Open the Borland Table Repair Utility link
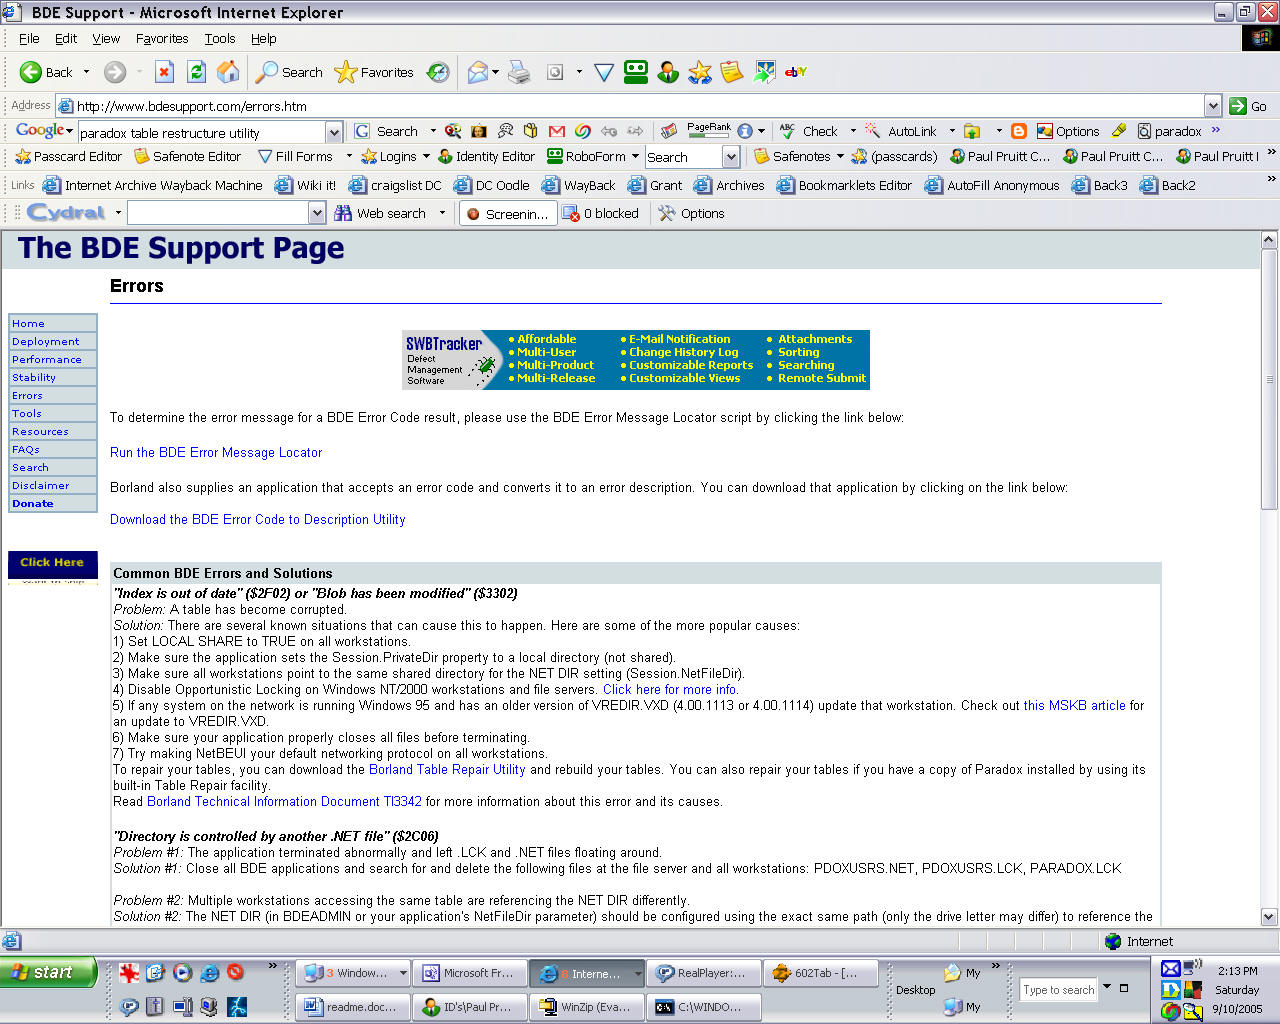 (447, 769)
